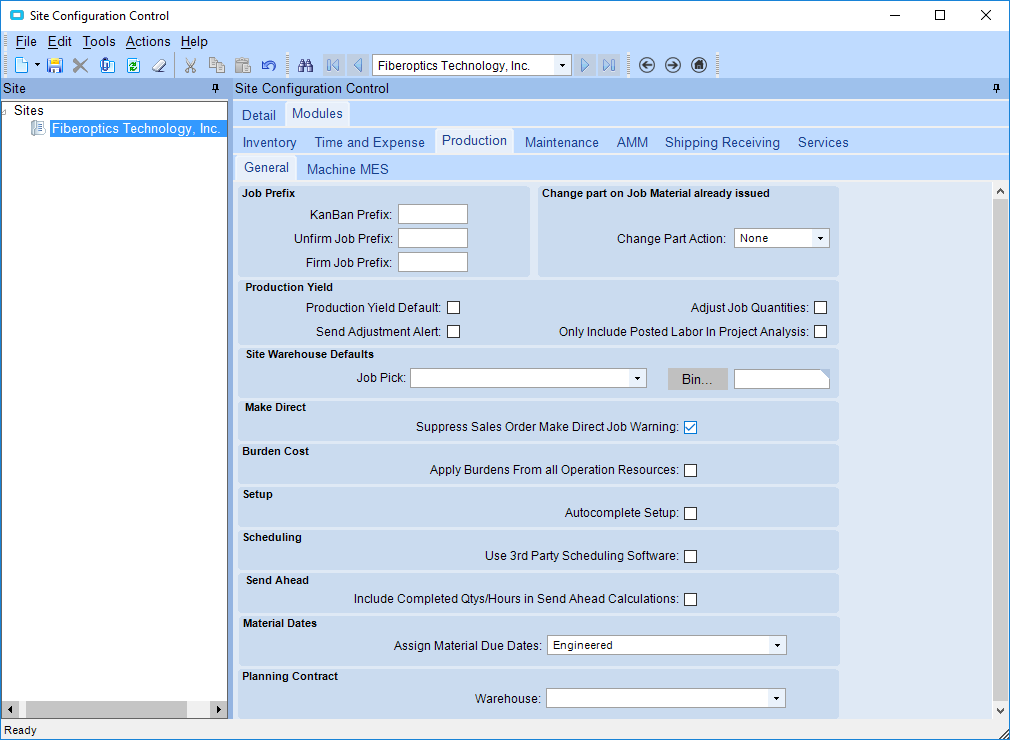Click the Back circle arrow icon
This screenshot has width=1010, height=740.
click(647, 65)
